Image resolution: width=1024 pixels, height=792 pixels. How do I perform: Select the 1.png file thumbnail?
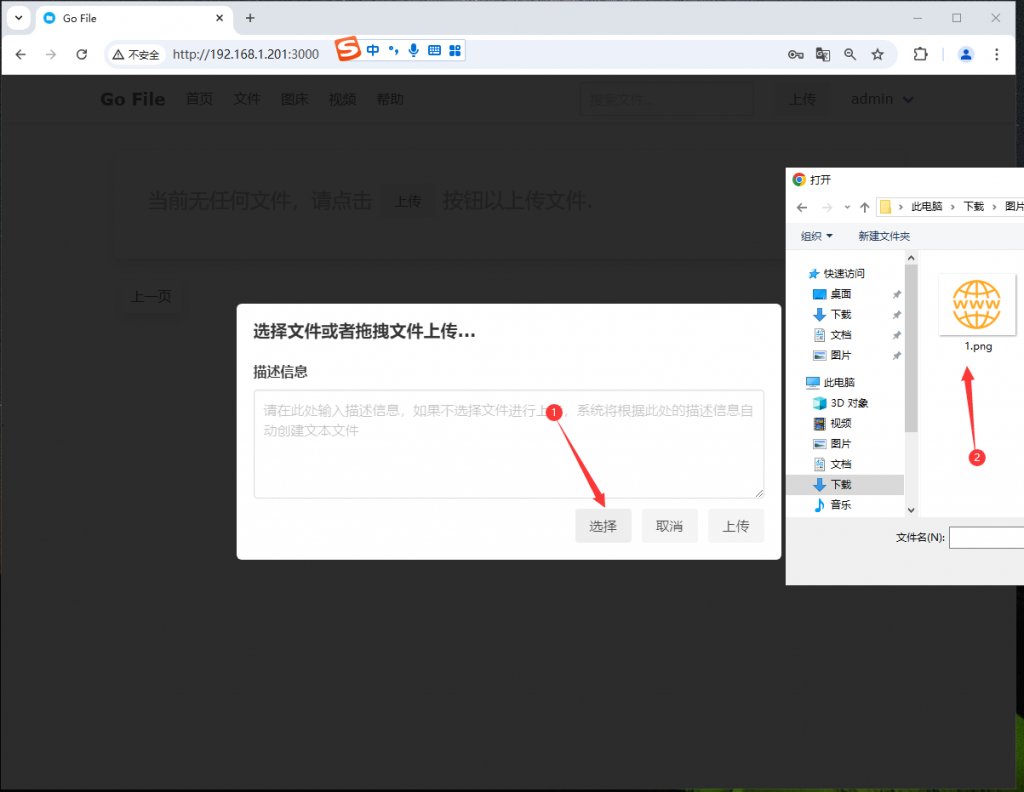click(x=977, y=303)
